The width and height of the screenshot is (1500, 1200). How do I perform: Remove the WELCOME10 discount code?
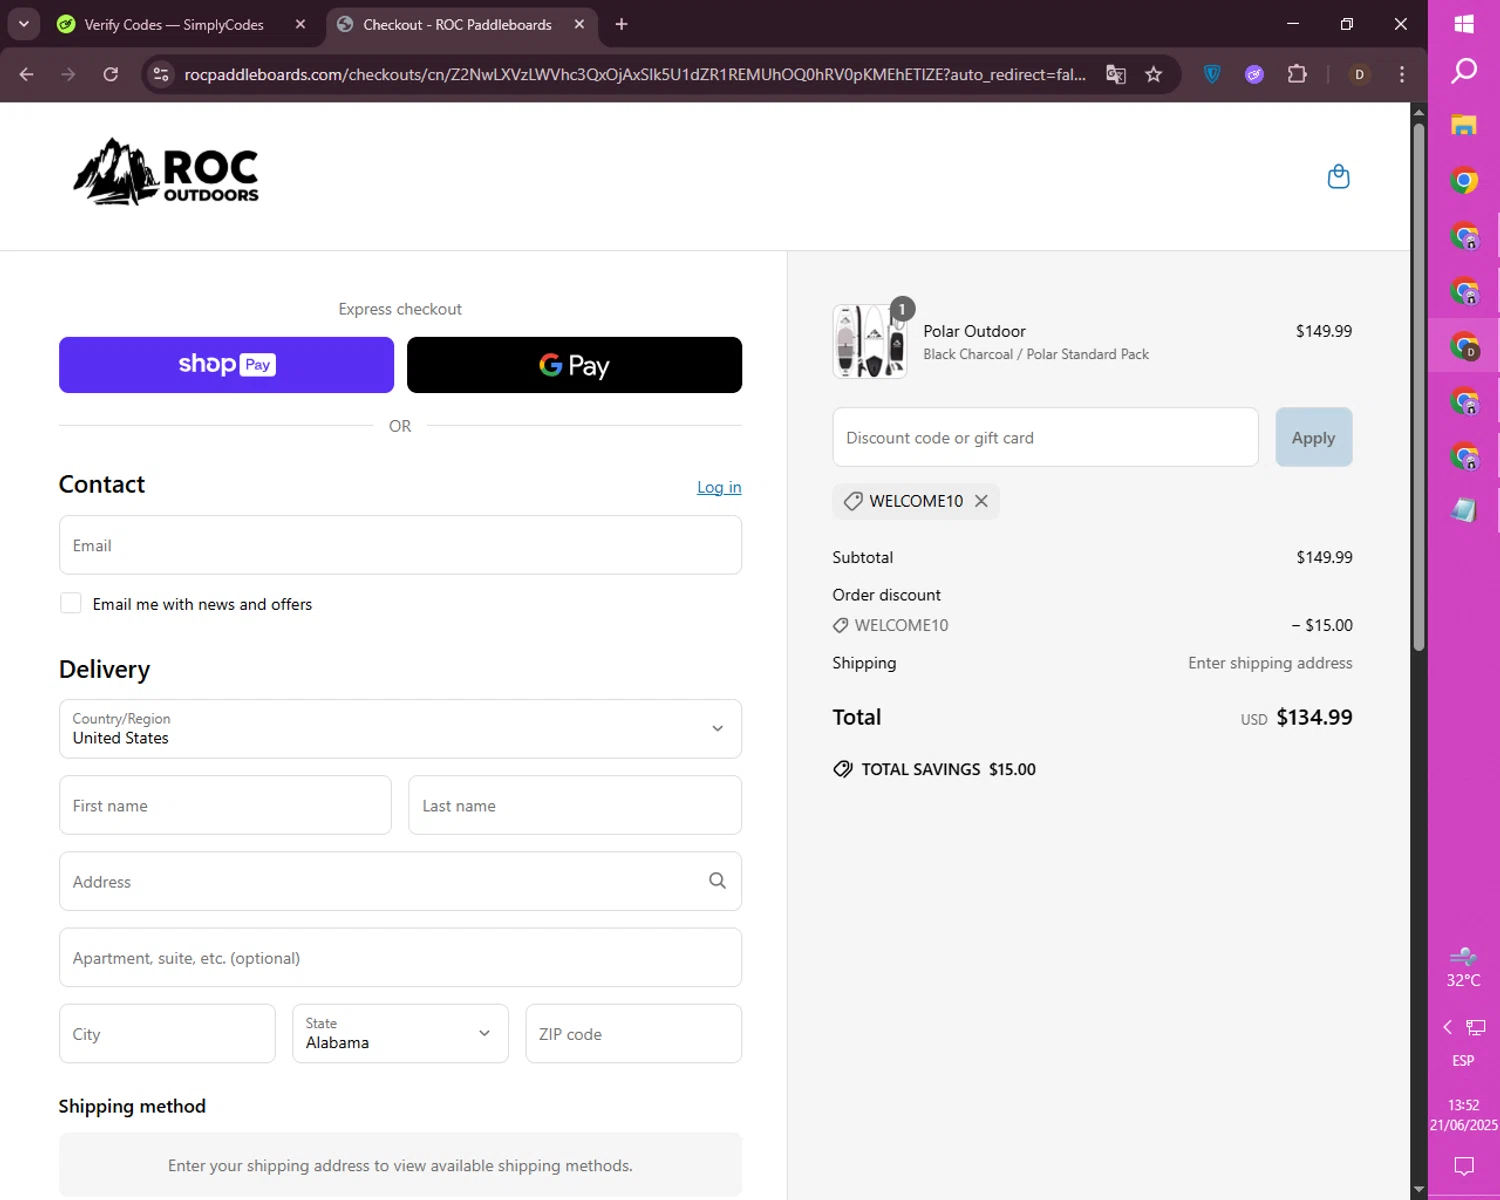pos(982,501)
